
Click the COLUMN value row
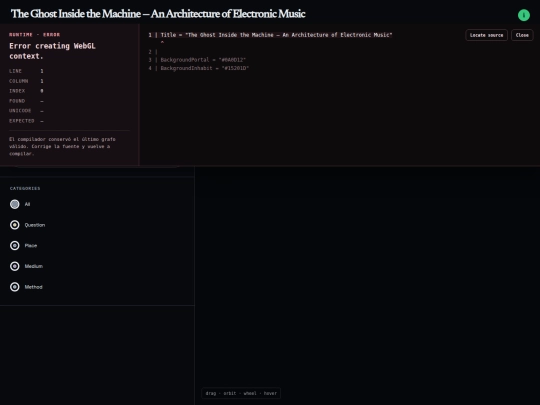[26, 81]
